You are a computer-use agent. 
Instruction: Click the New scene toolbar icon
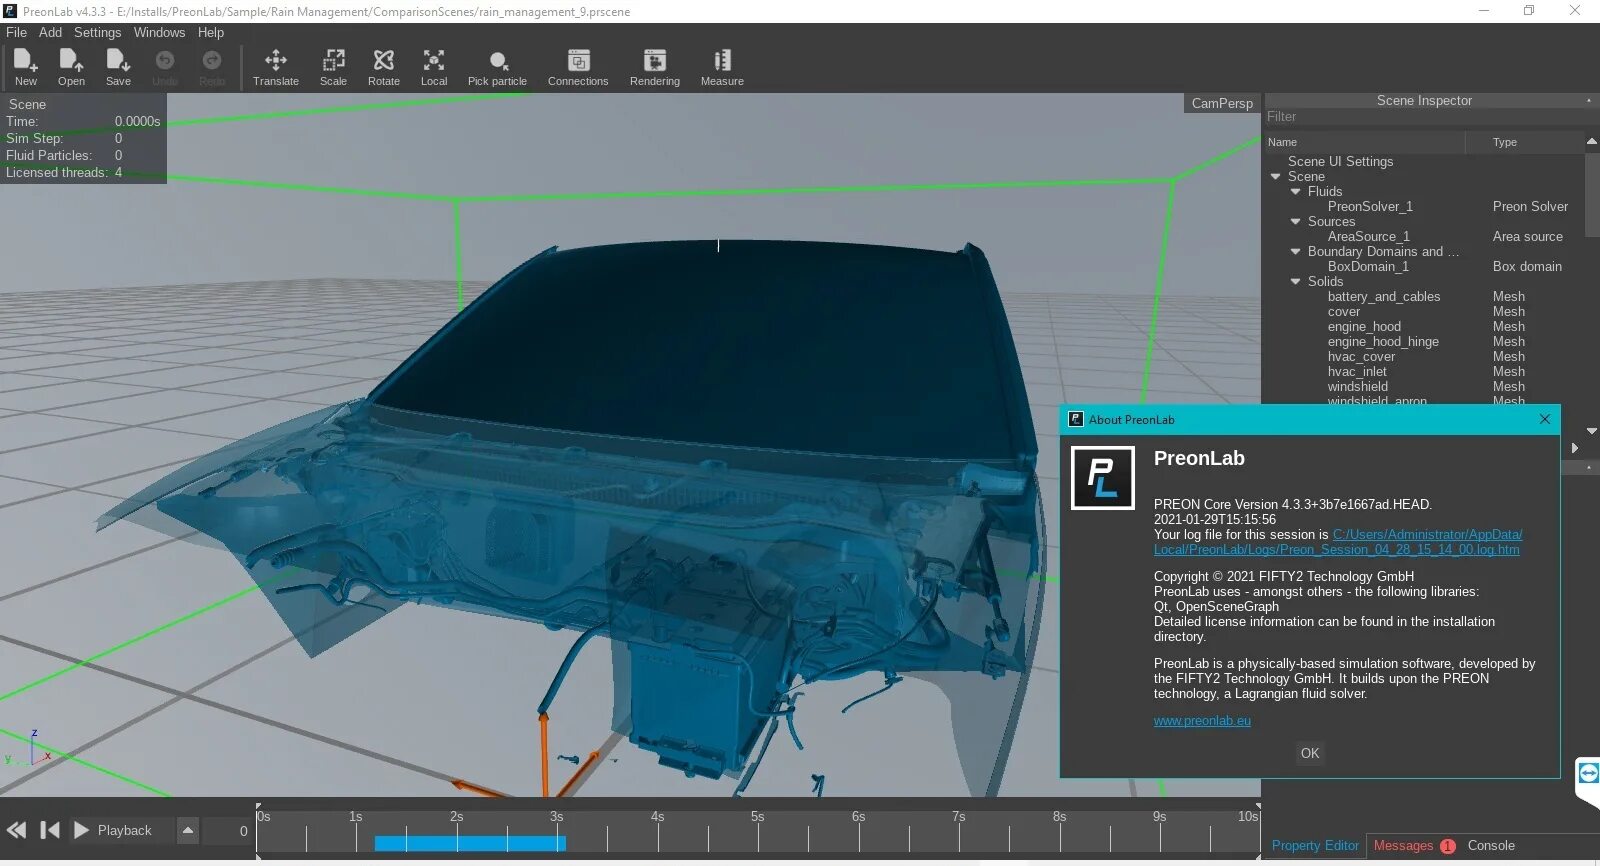(x=26, y=61)
